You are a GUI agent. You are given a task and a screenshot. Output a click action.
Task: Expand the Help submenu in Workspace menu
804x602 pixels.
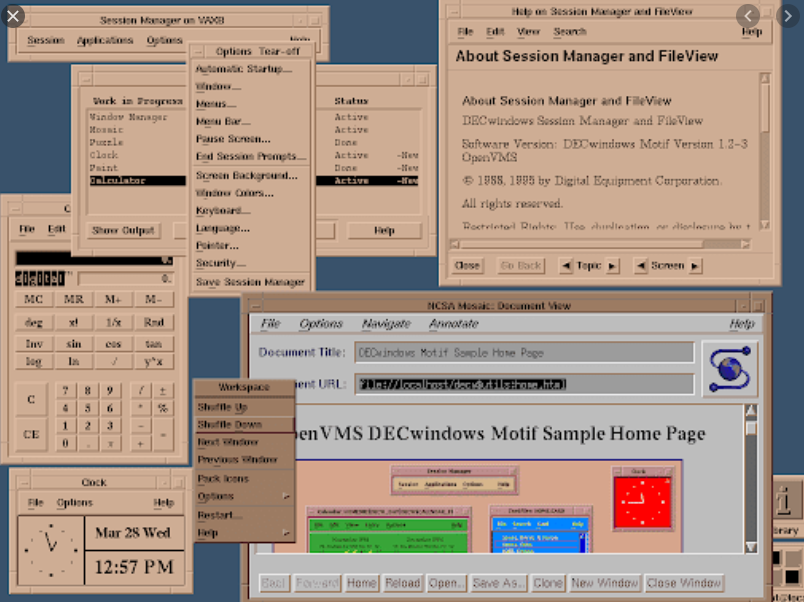(244, 533)
